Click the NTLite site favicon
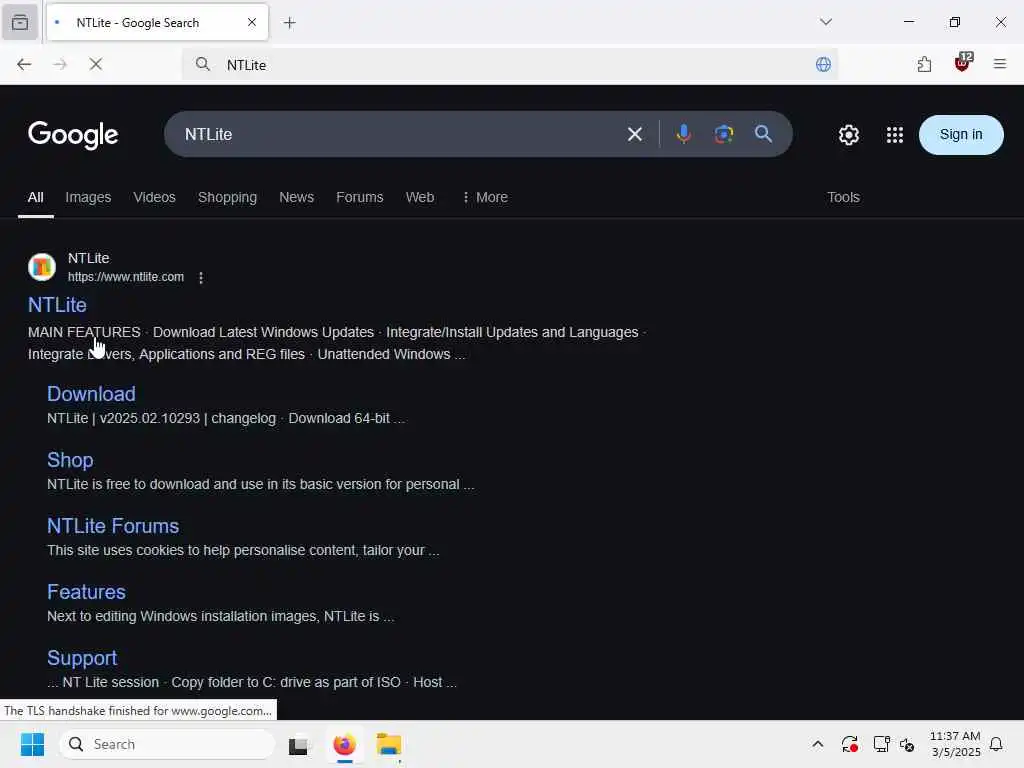 (x=42, y=267)
